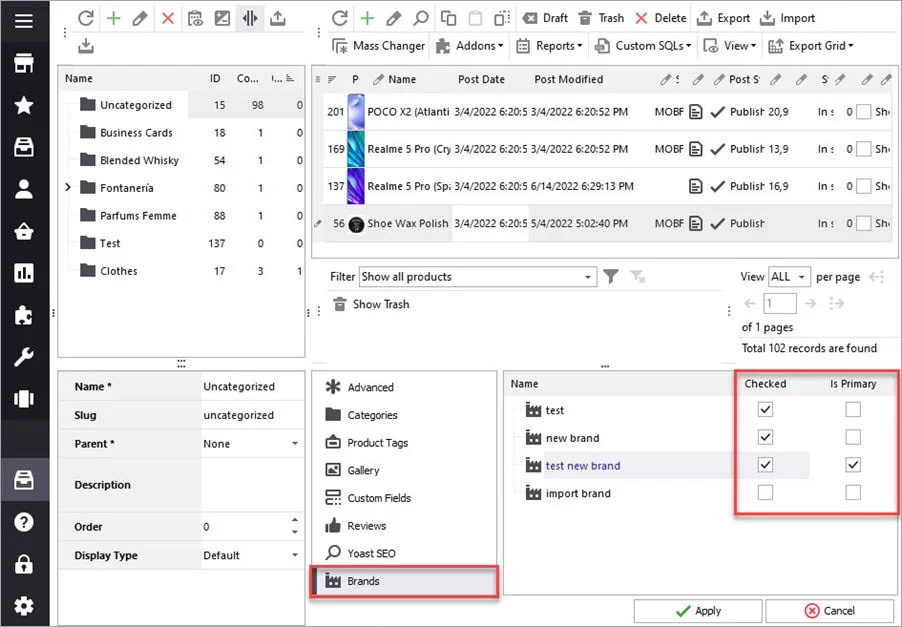
Task: Enable the Checked box for import brand
Action: 765,492
